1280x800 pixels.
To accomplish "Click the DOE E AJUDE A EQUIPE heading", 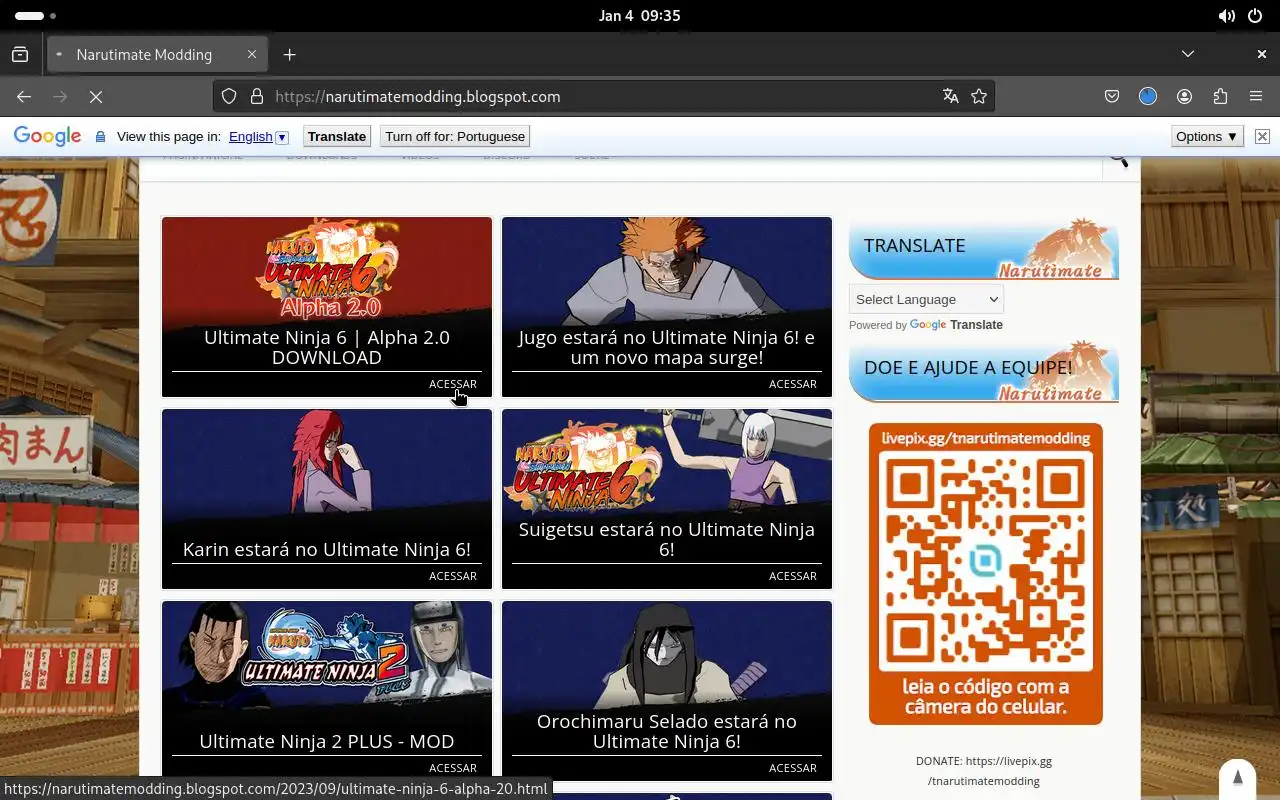I will pyautogui.click(x=968, y=368).
